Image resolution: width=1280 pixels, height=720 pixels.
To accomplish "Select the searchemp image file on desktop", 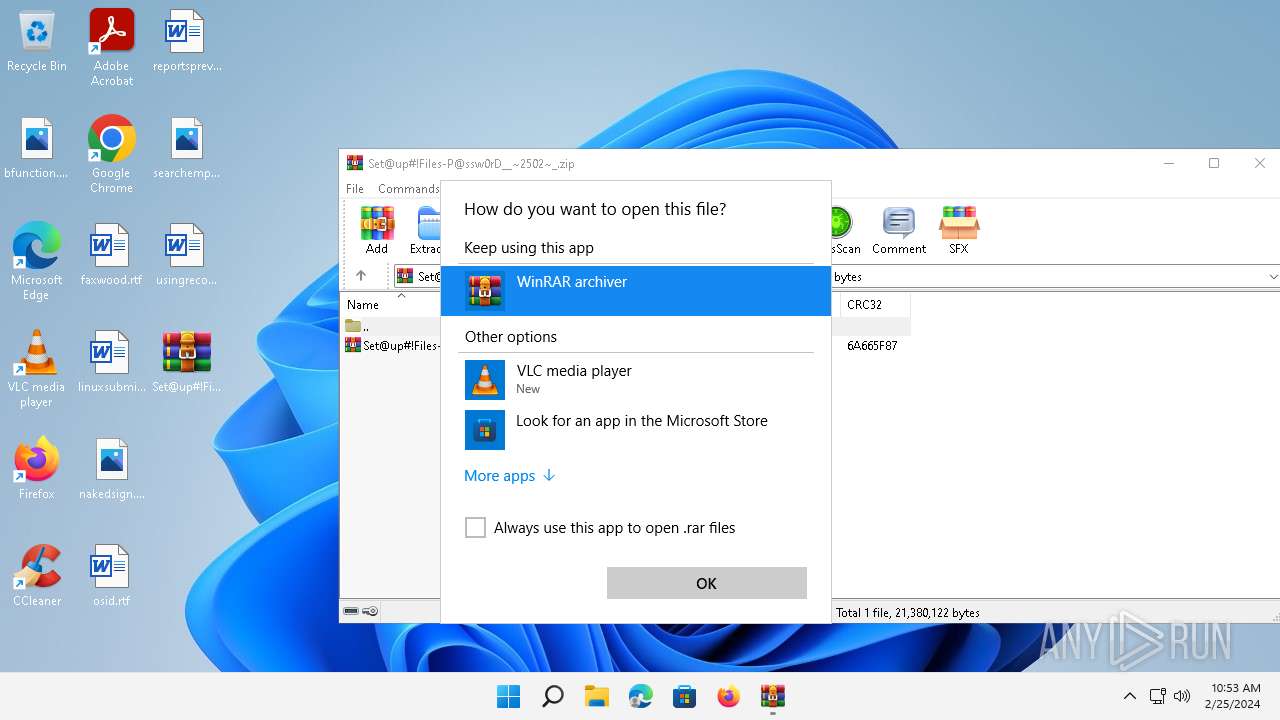I will (187, 150).
